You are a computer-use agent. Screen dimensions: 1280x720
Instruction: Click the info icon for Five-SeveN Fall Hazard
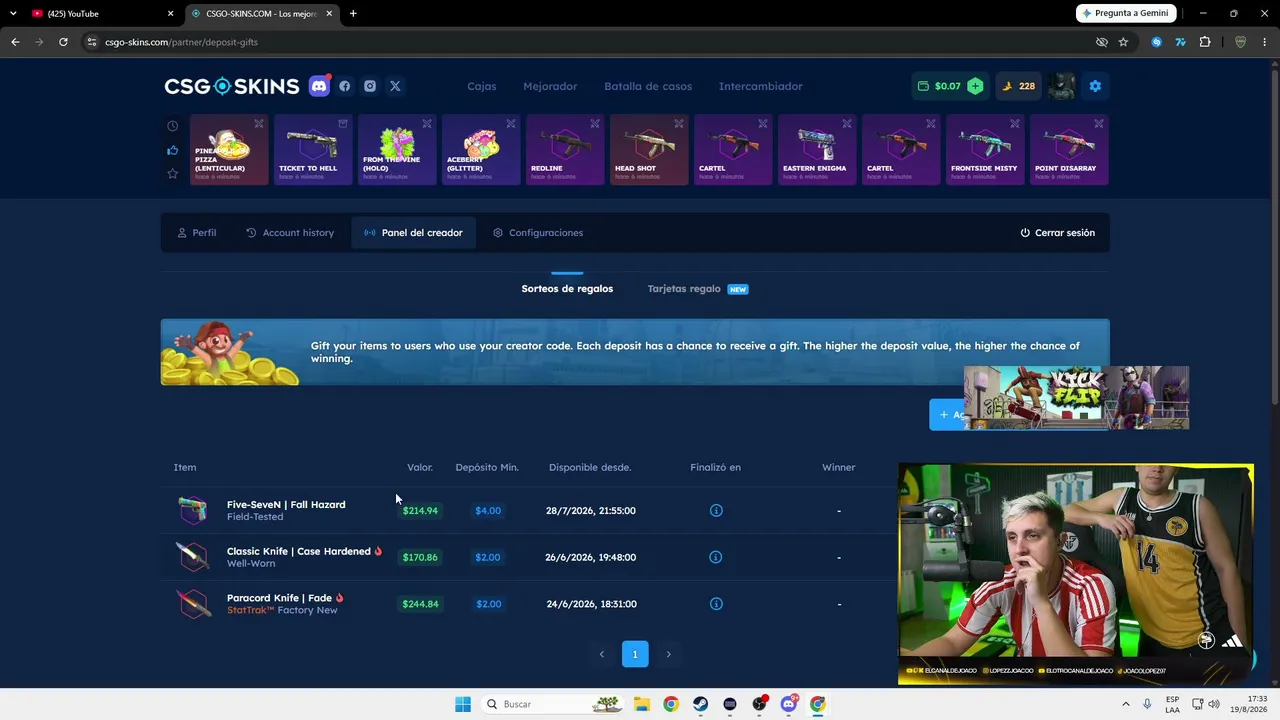[x=716, y=510]
